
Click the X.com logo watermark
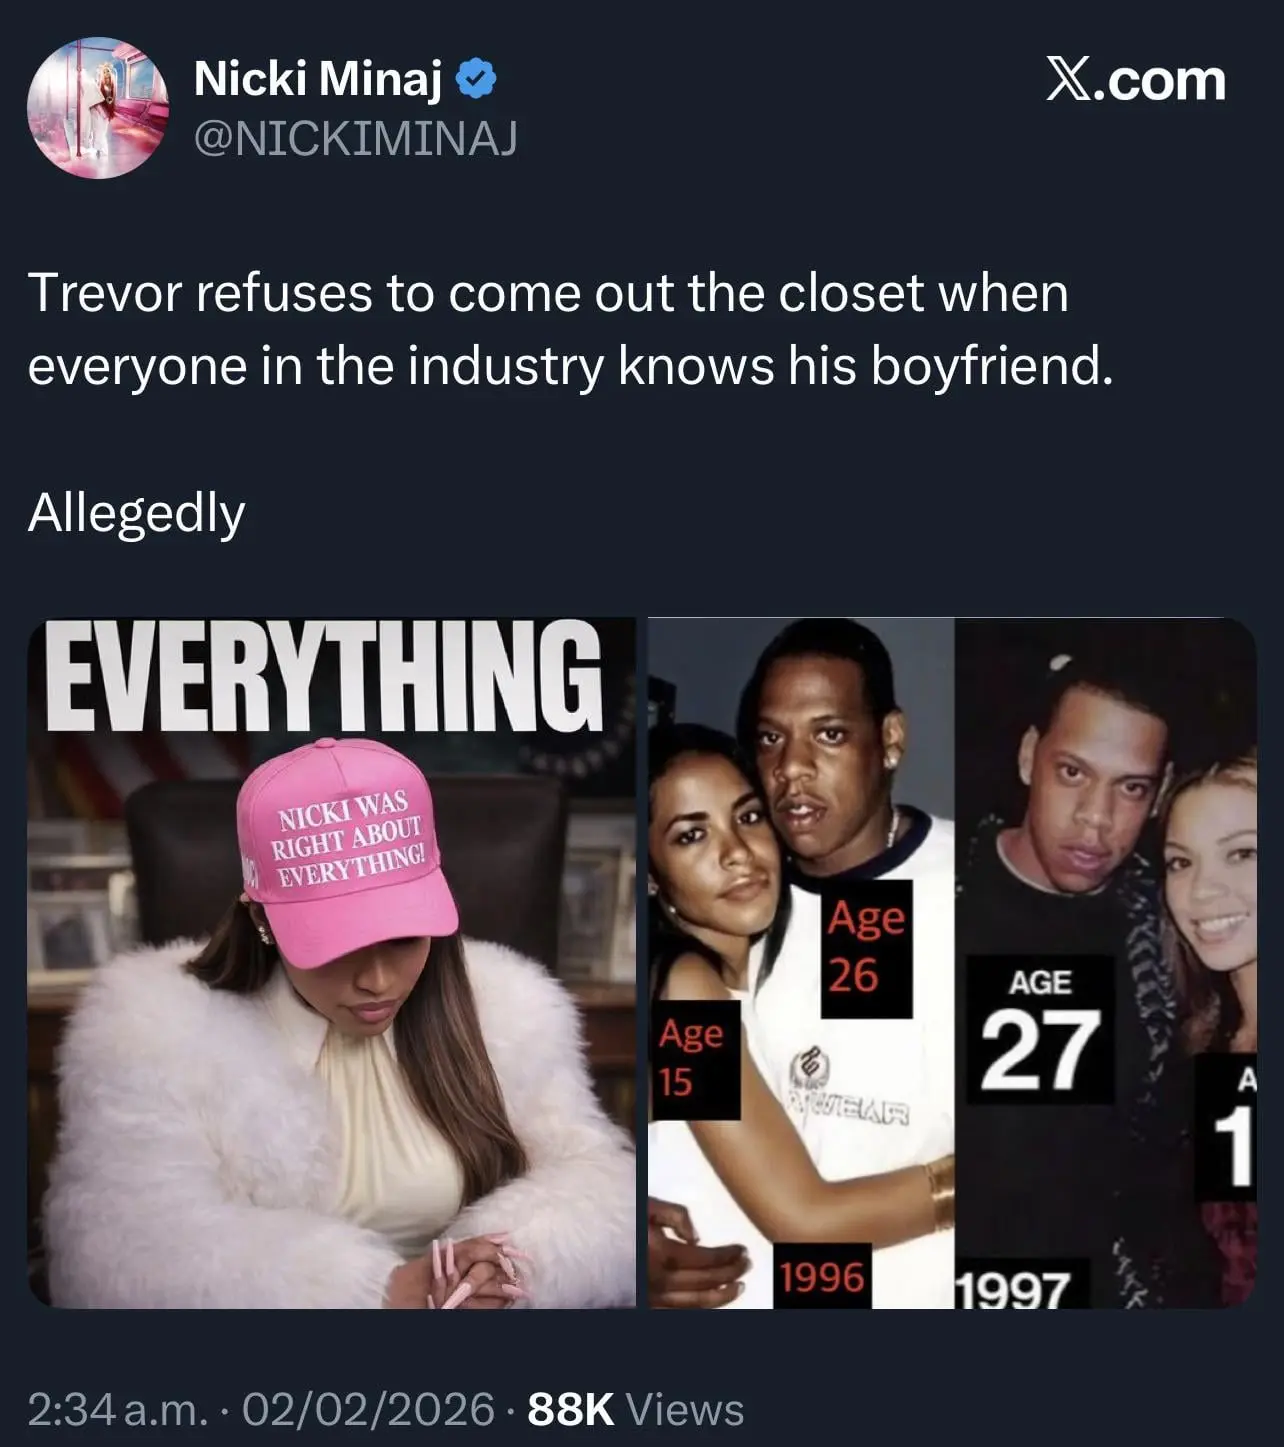coord(1135,80)
